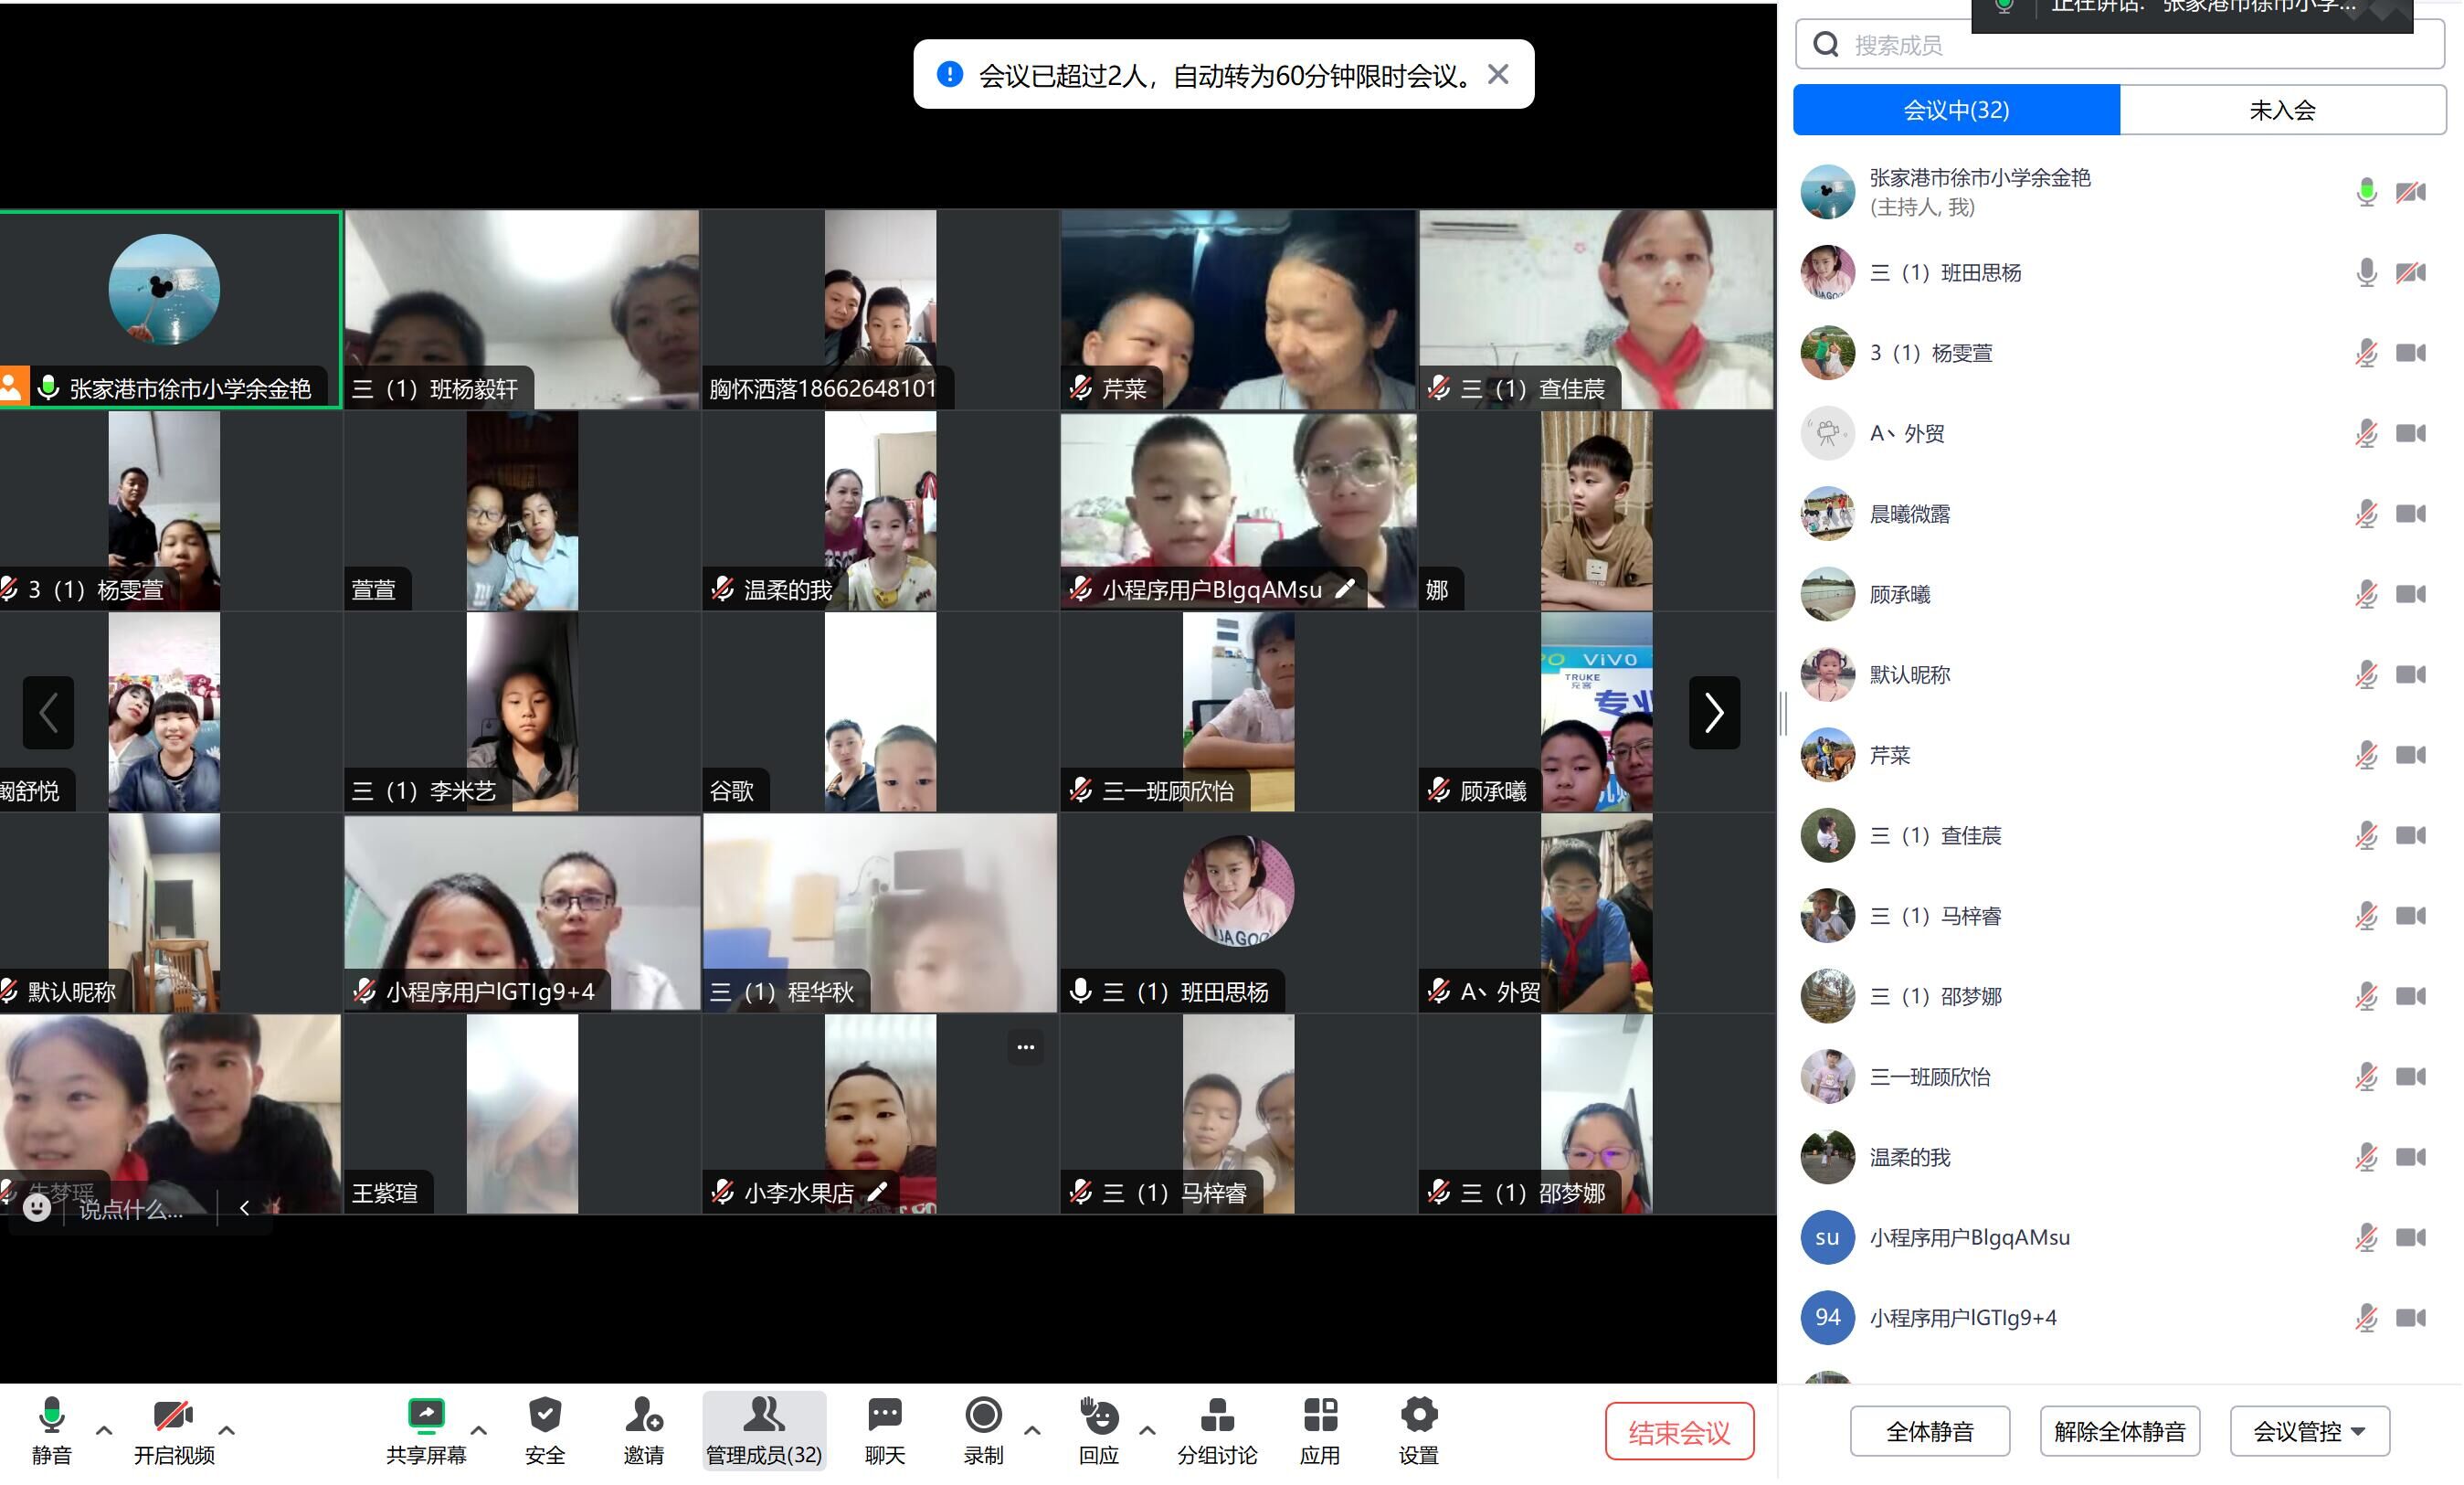Expand audio options arrow beside 静音
2464x1485 pixels.
pyautogui.click(x=104, y=1430)
